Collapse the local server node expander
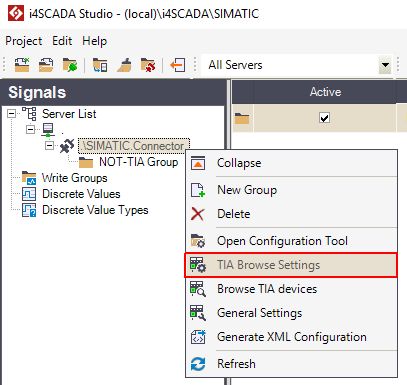This screenshot has height=385, width=407. (x=31, y=129)
